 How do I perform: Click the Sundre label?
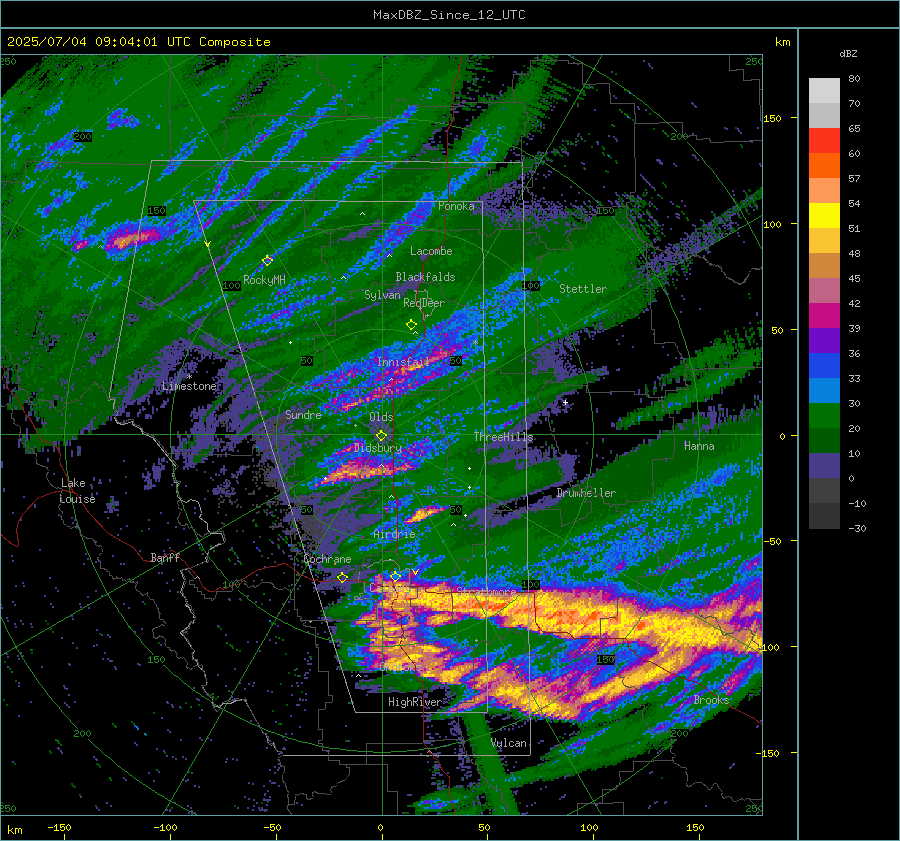coord(303,415)
